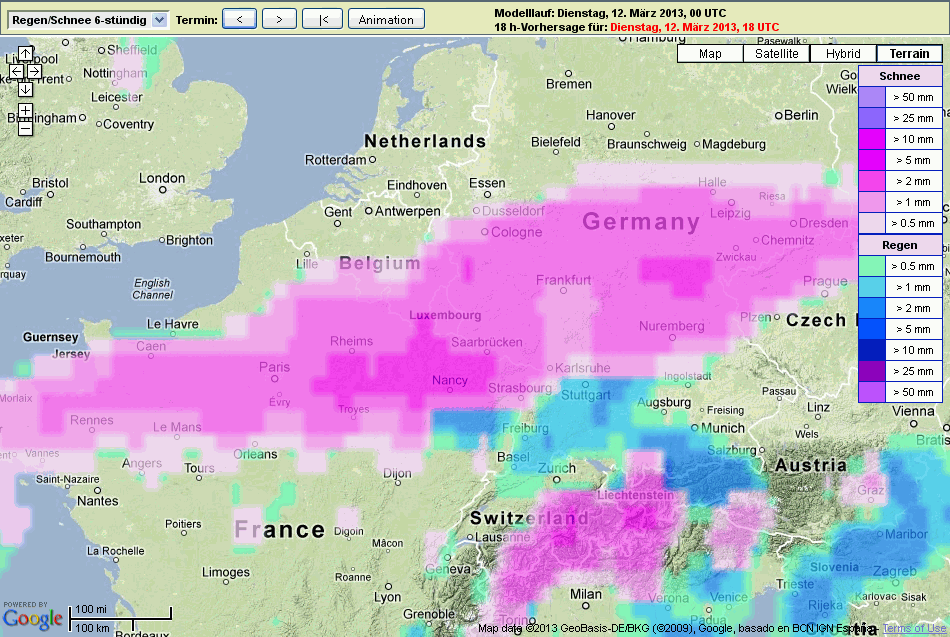950x637 pixels.
Task: Click the Munich label on the map
Action: 723,428
